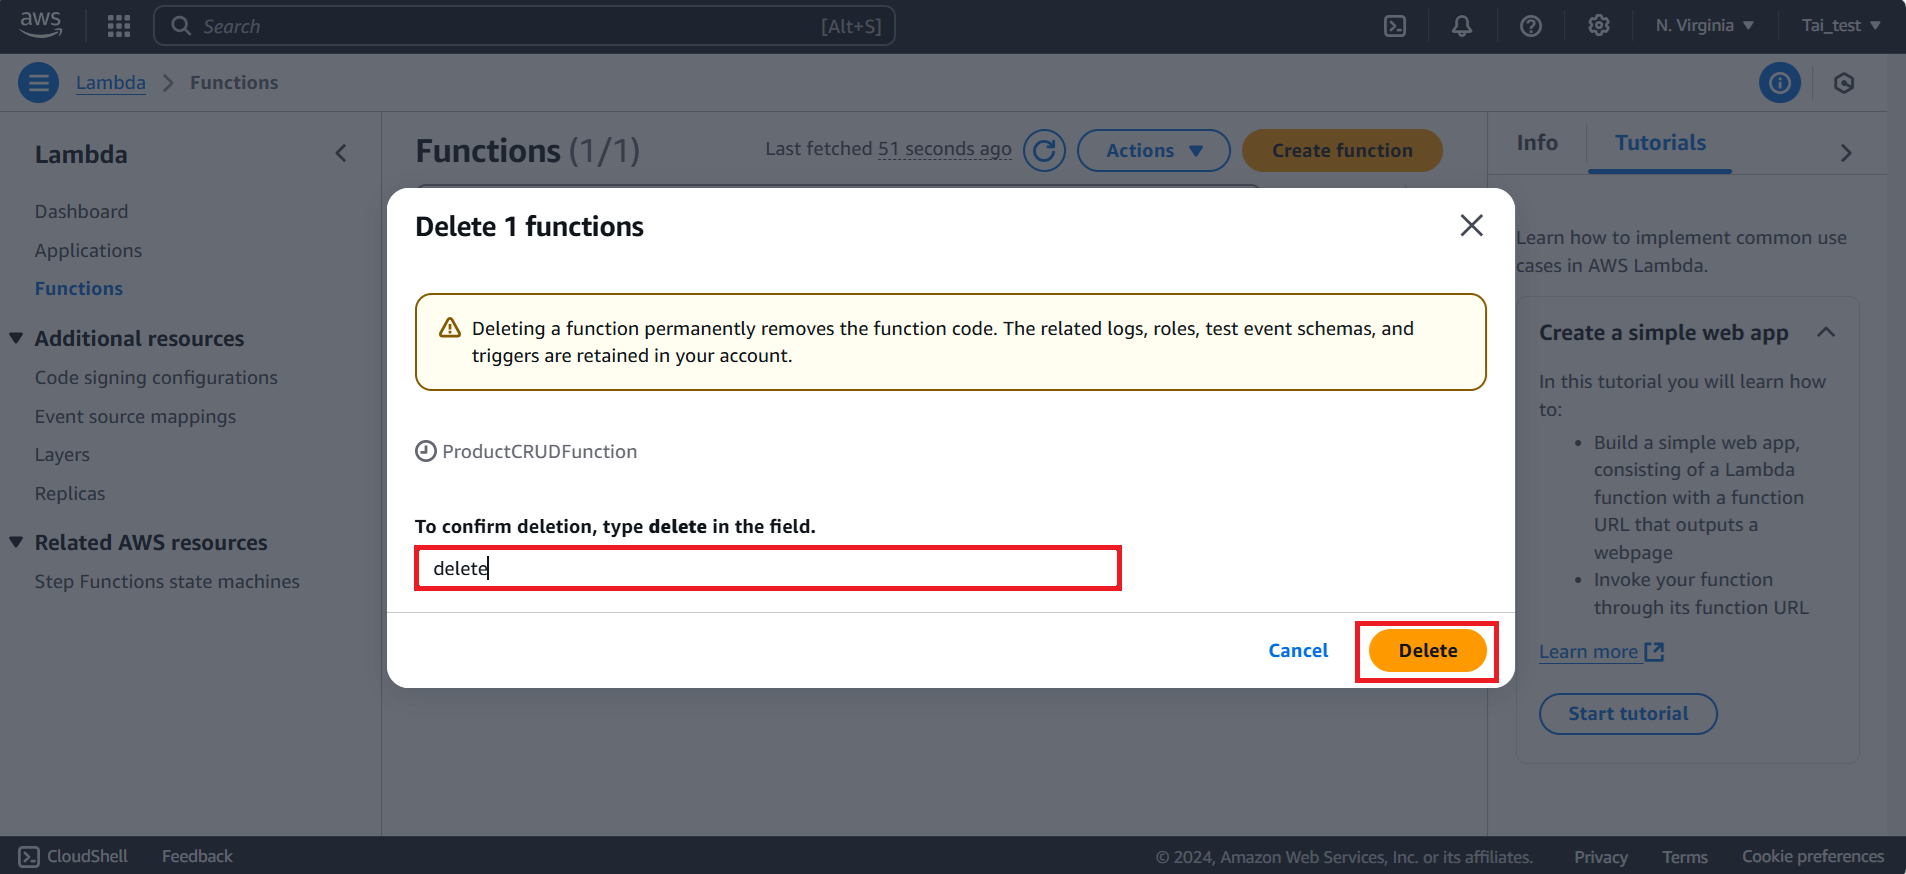Open Cookie preferences in footer
This screenshot has height=874, width=1906.
click(1813, 857)
